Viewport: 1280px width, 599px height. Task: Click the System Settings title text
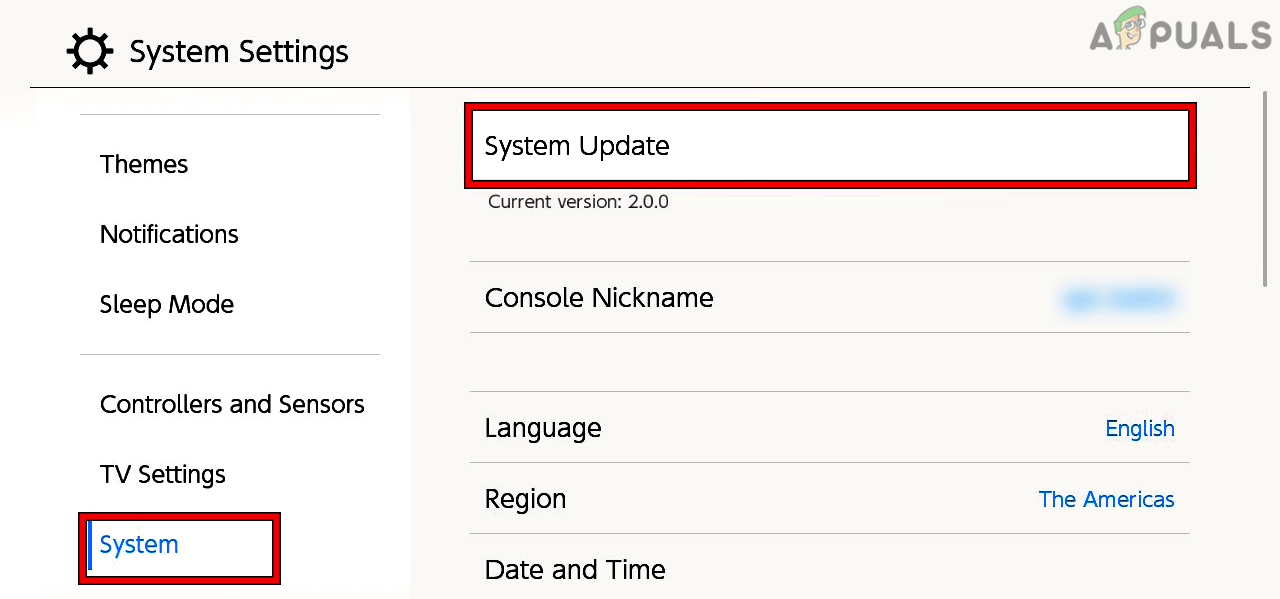coord(238,51)
